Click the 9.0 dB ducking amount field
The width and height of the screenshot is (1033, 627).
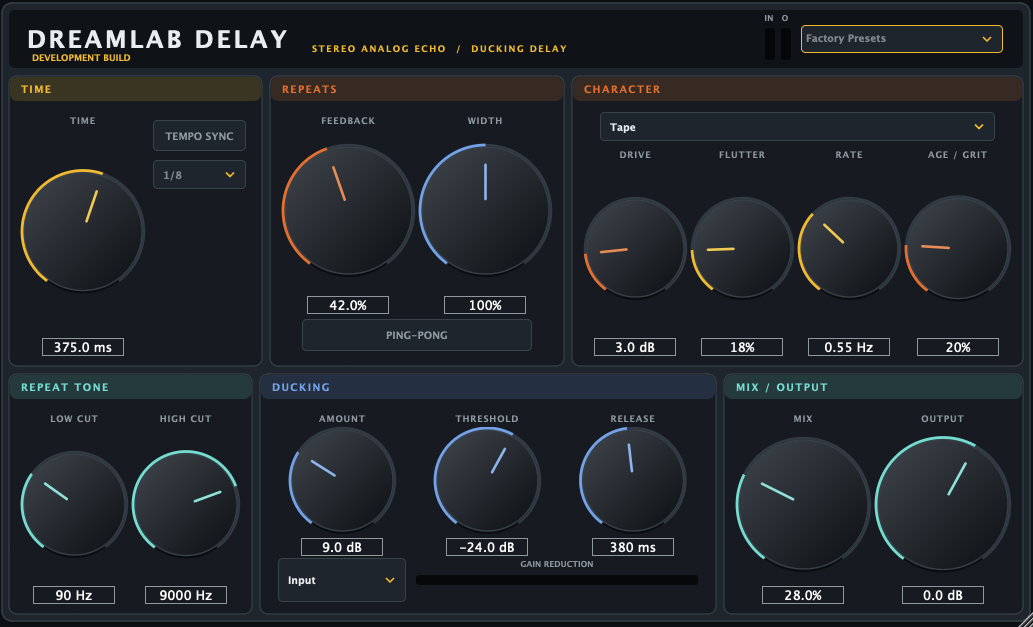(342, 547)
